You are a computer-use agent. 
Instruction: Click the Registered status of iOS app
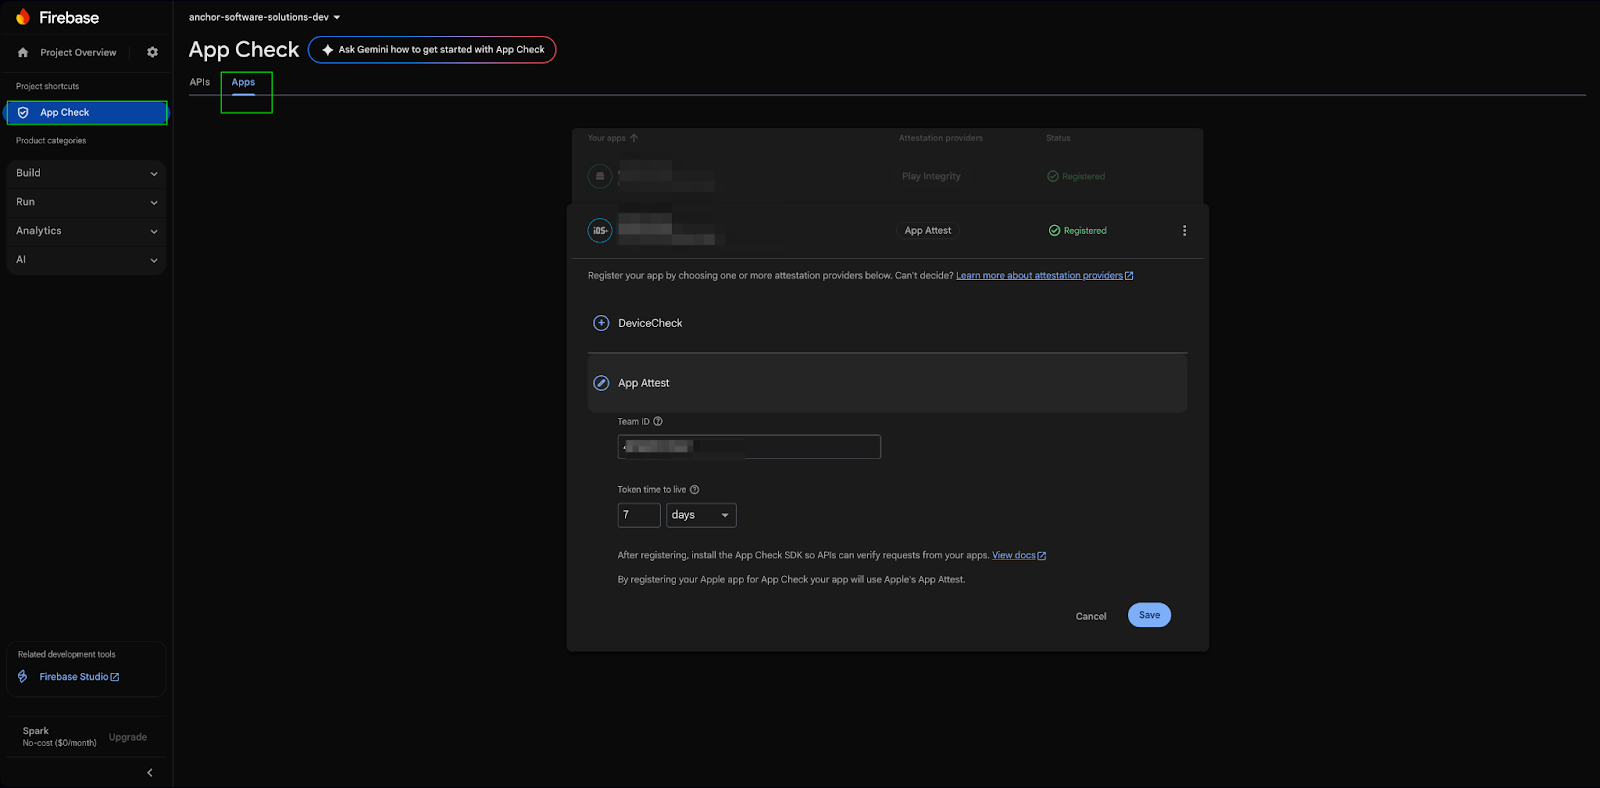pos(1078,230)
